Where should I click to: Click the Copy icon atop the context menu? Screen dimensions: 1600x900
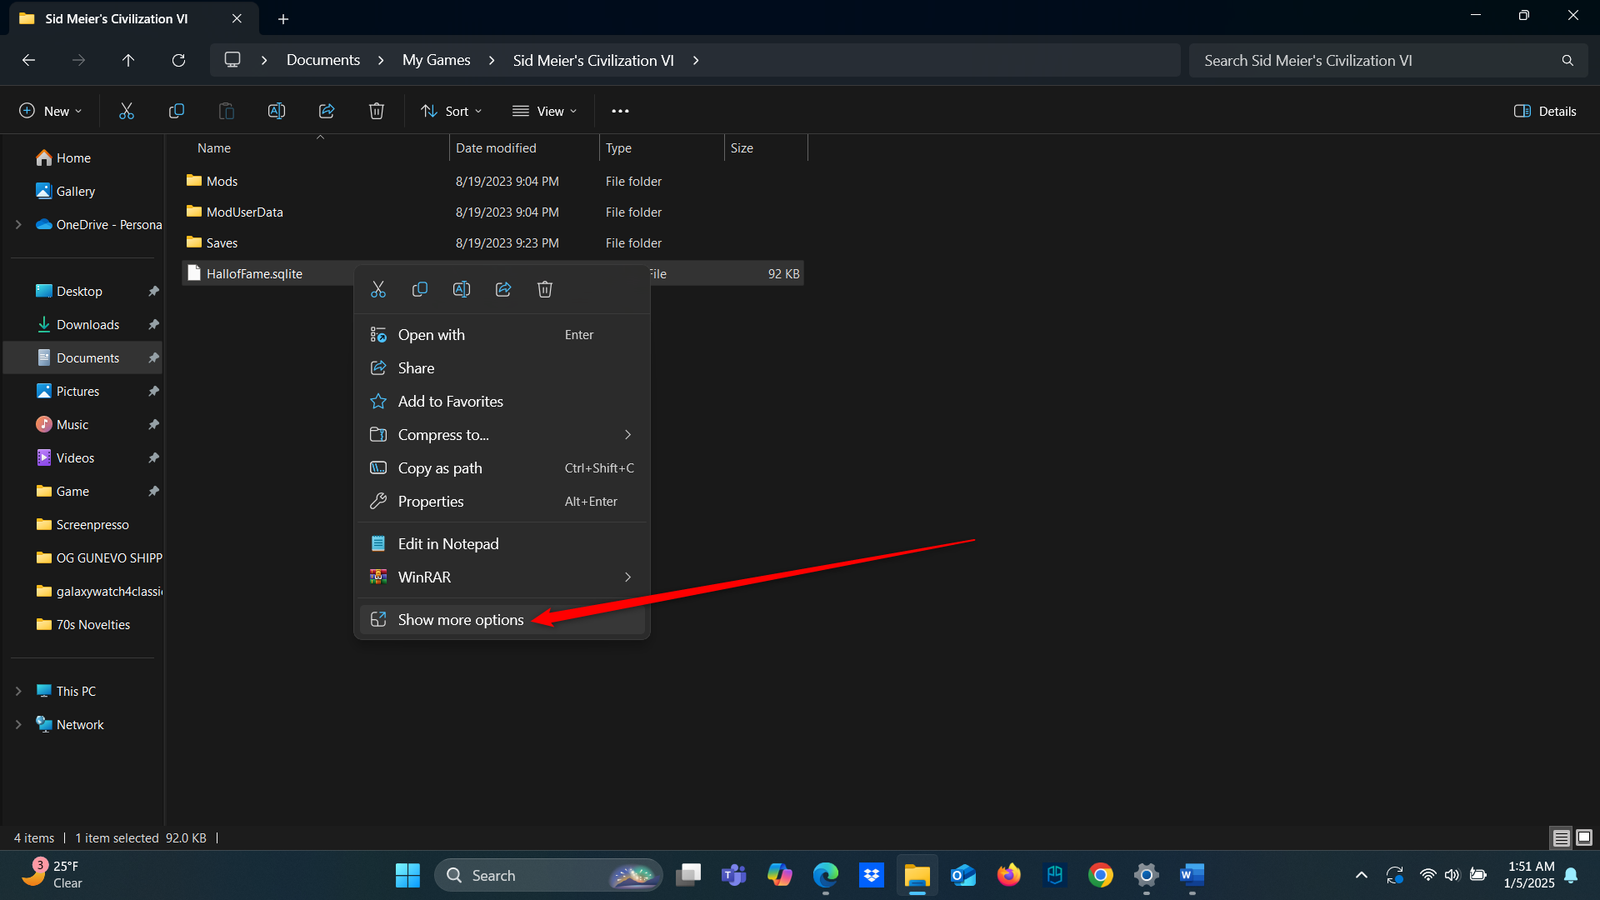[420, 289]
